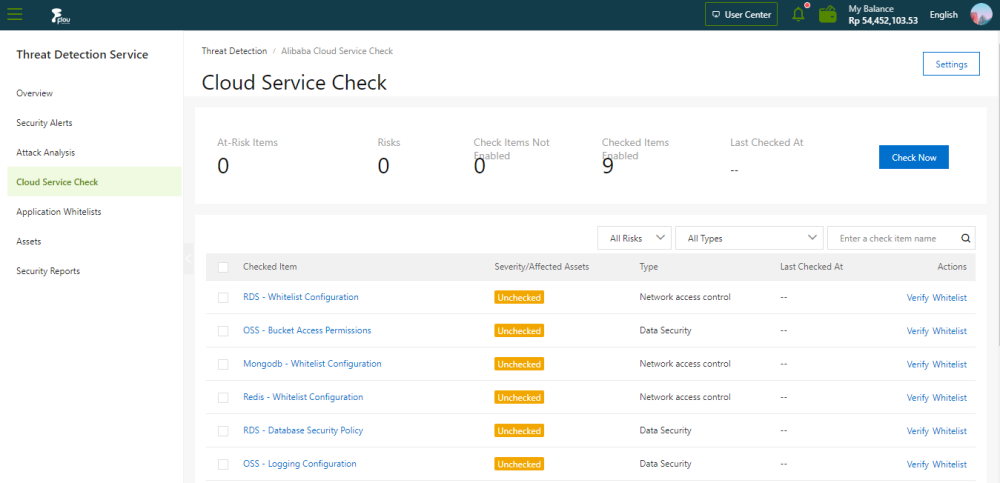Tick Mongodb - Whitelist Configuration checkbox

point(223,364)
